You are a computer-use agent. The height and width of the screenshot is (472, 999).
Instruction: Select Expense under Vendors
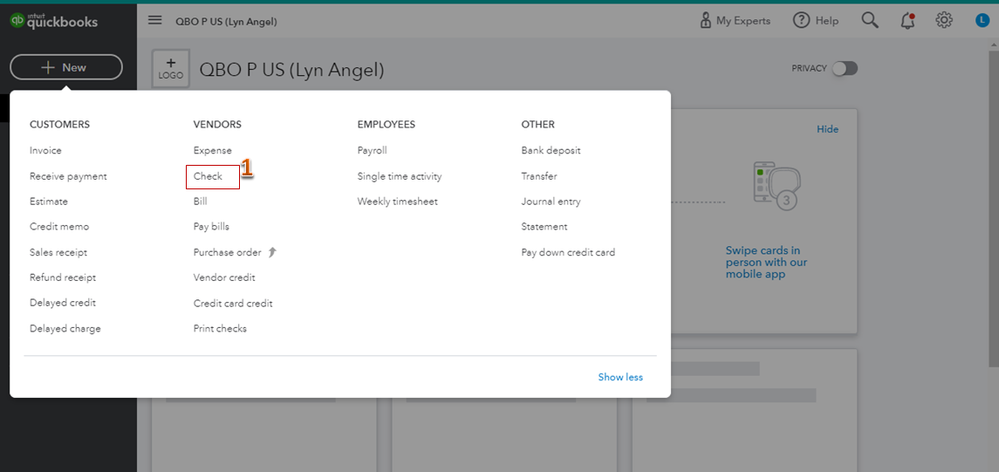click(x=213, y=151)
